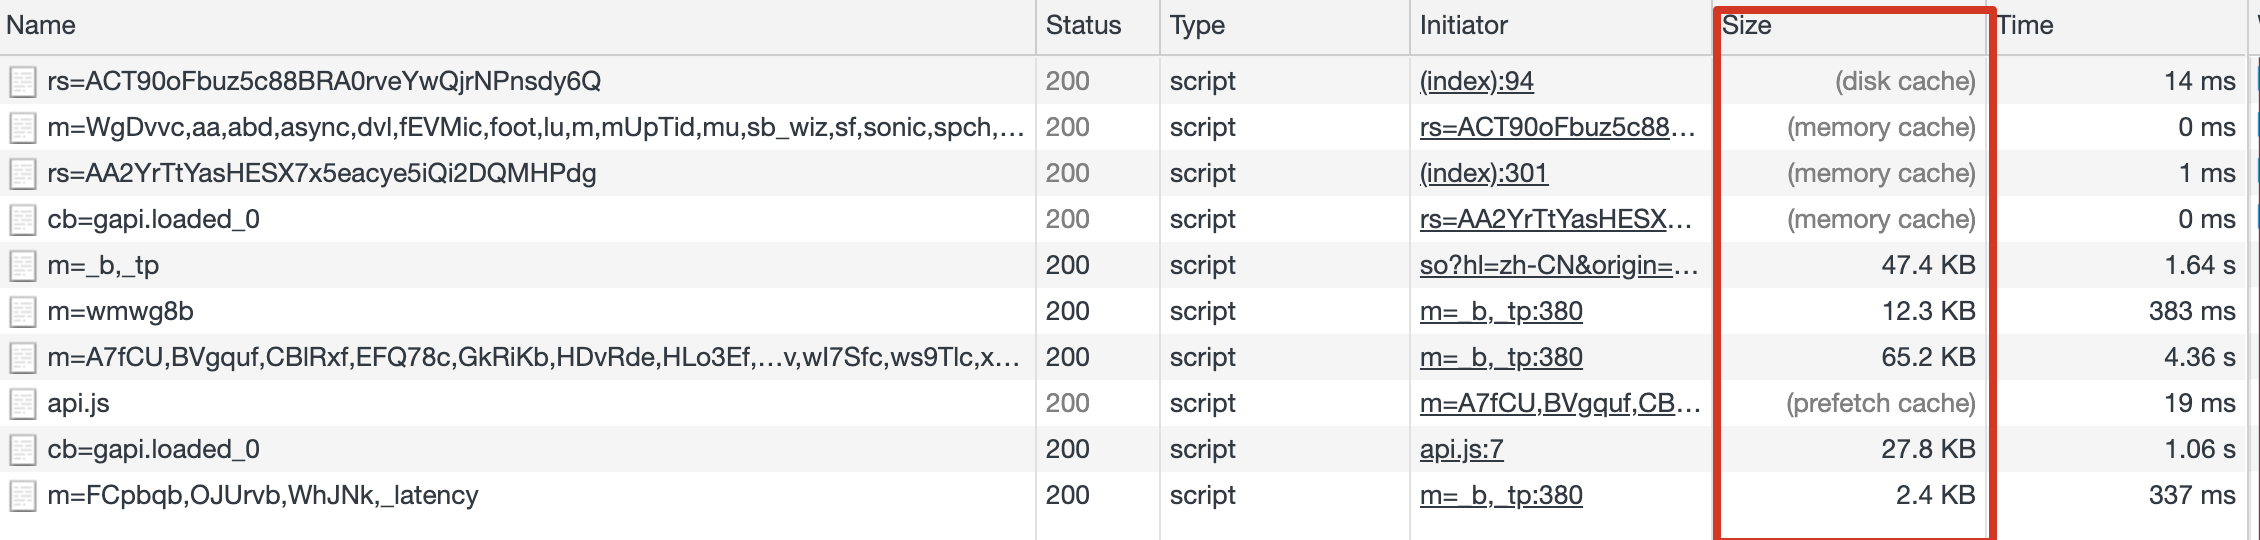2260x540 pixels.
Task: Click icon beside m=WgDvvc,aa,abd request row
Action: pyautogui.click(x=23, y=128)
